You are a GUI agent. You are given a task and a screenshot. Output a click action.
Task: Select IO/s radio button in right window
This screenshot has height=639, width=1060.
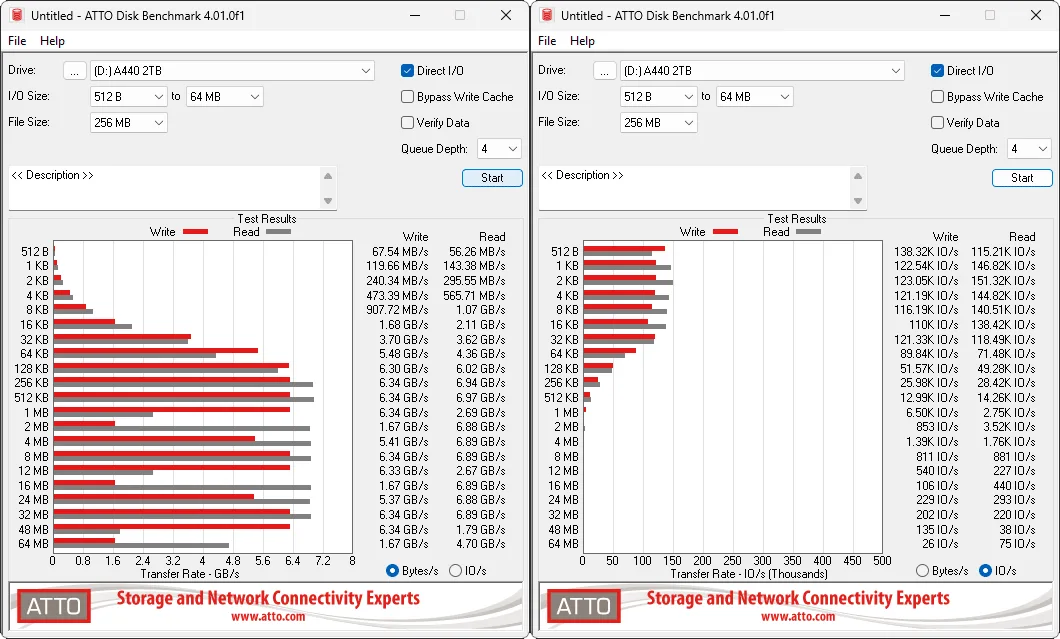(x=985, y=571)
